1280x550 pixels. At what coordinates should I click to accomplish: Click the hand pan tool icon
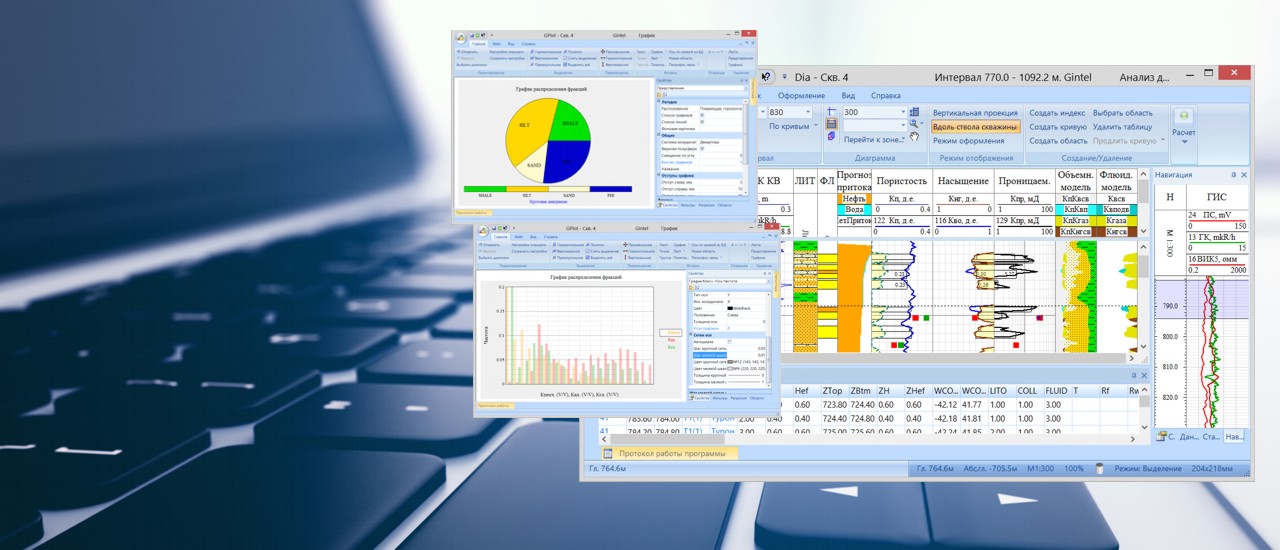[914, 136]
